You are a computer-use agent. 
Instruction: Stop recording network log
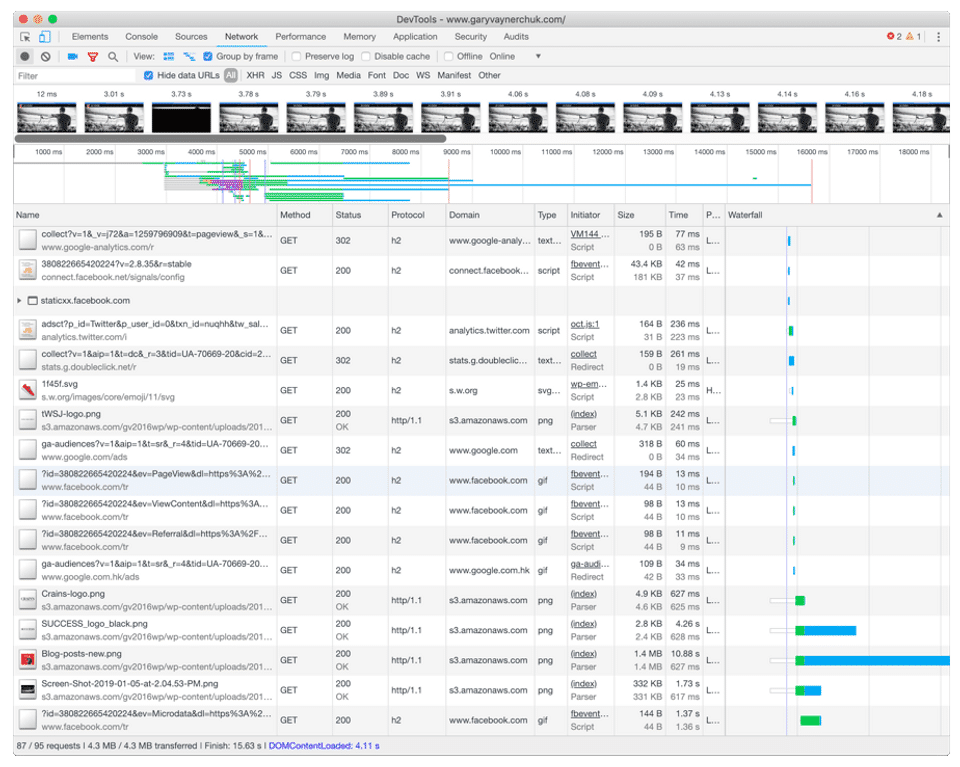[25, 56]
